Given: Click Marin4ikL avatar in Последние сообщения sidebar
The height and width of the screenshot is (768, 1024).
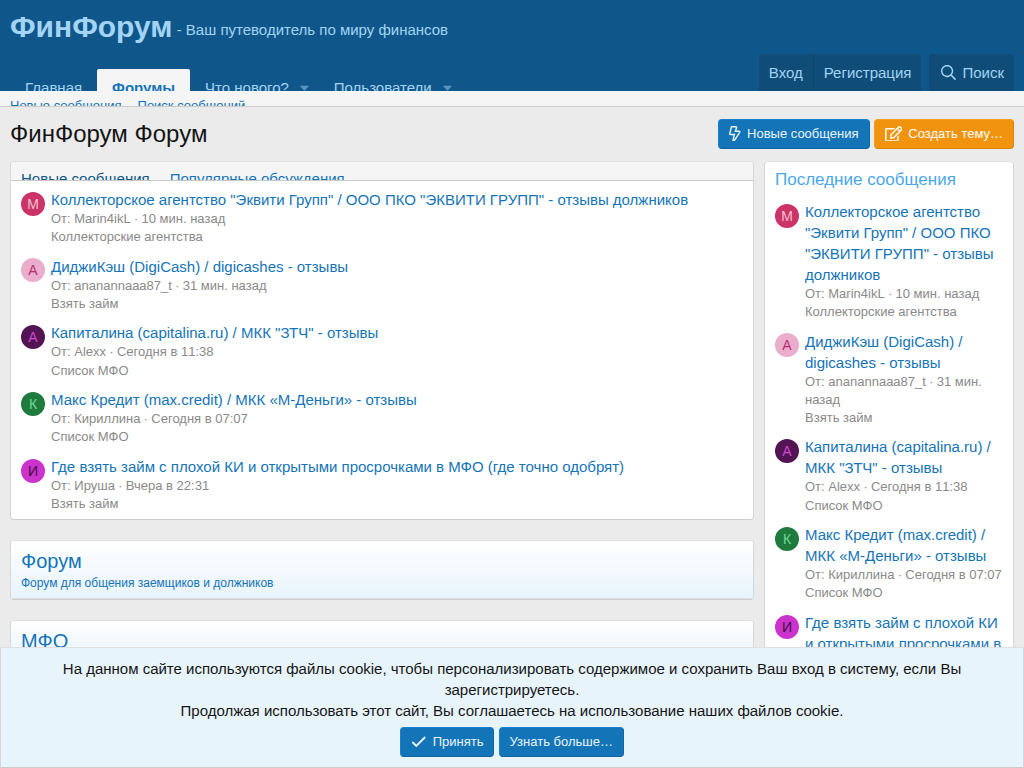Looking at the screenshot, I should (x=787, y=216).
